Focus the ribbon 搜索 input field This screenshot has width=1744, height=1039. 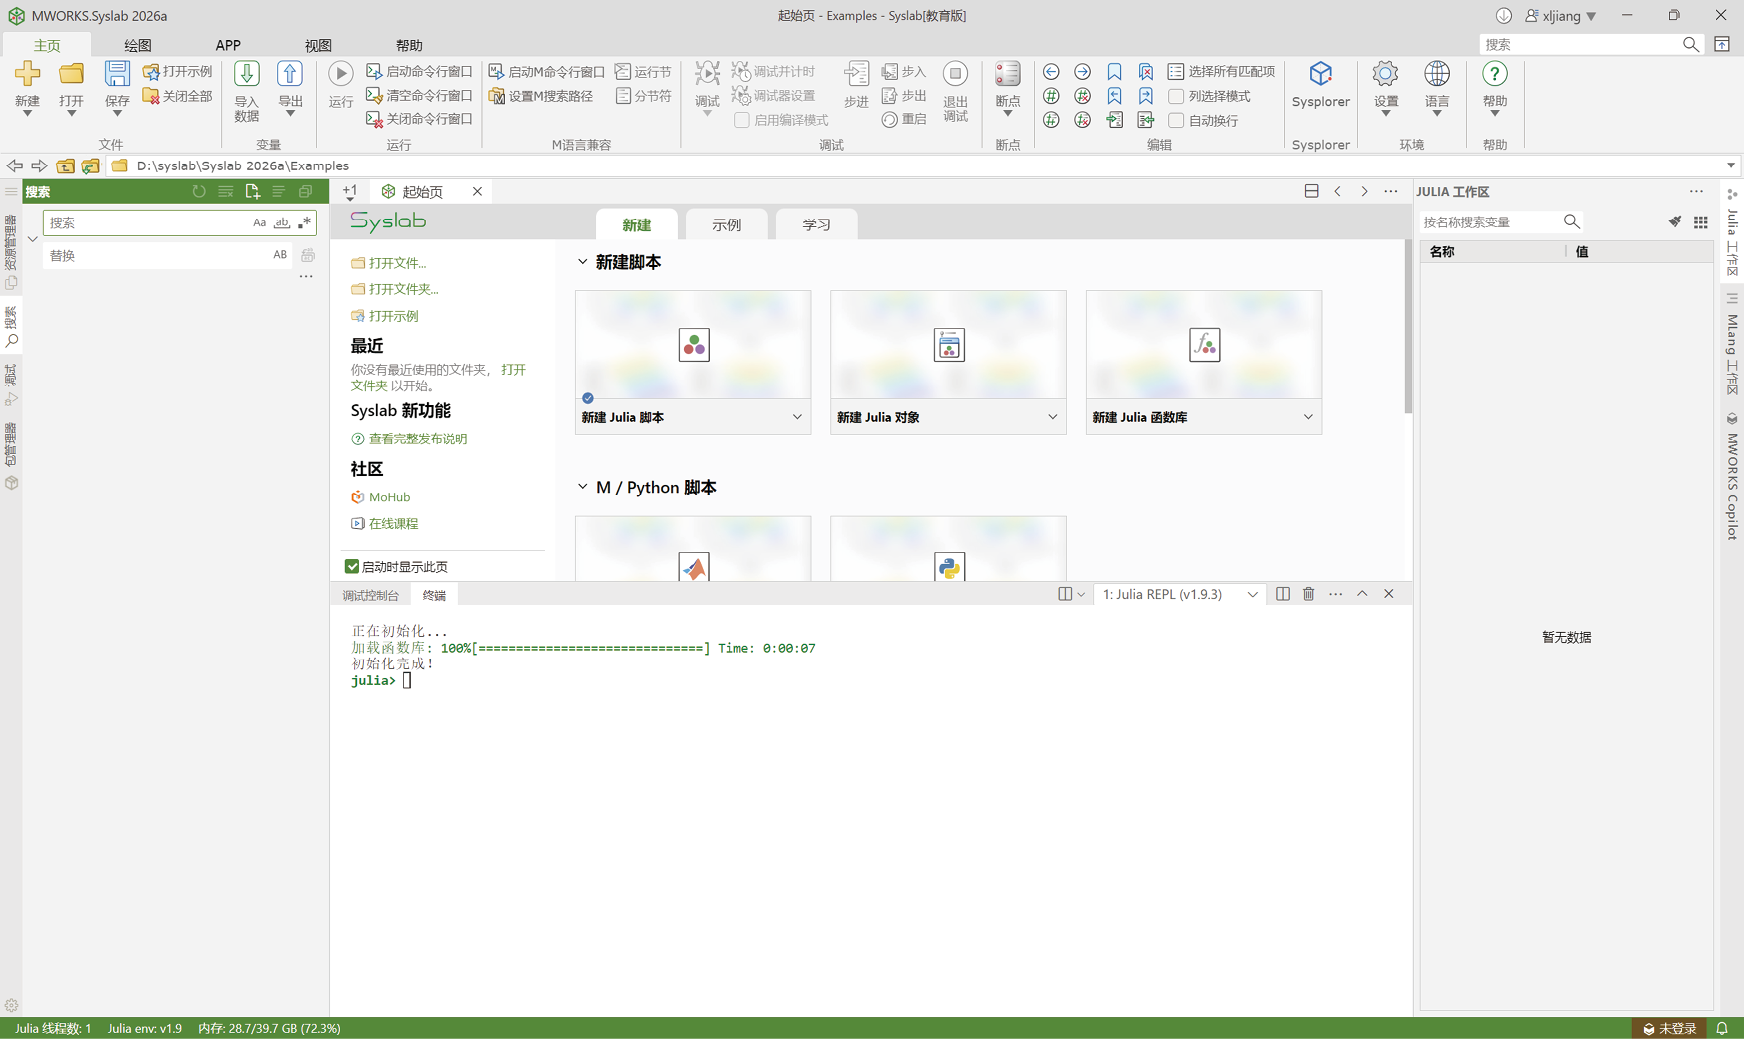pyautogui.click(x=1581, y=45)
